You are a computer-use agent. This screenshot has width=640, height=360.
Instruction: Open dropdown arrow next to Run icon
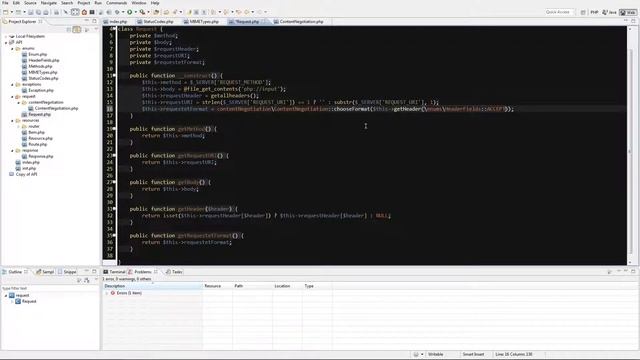point(136,12)
